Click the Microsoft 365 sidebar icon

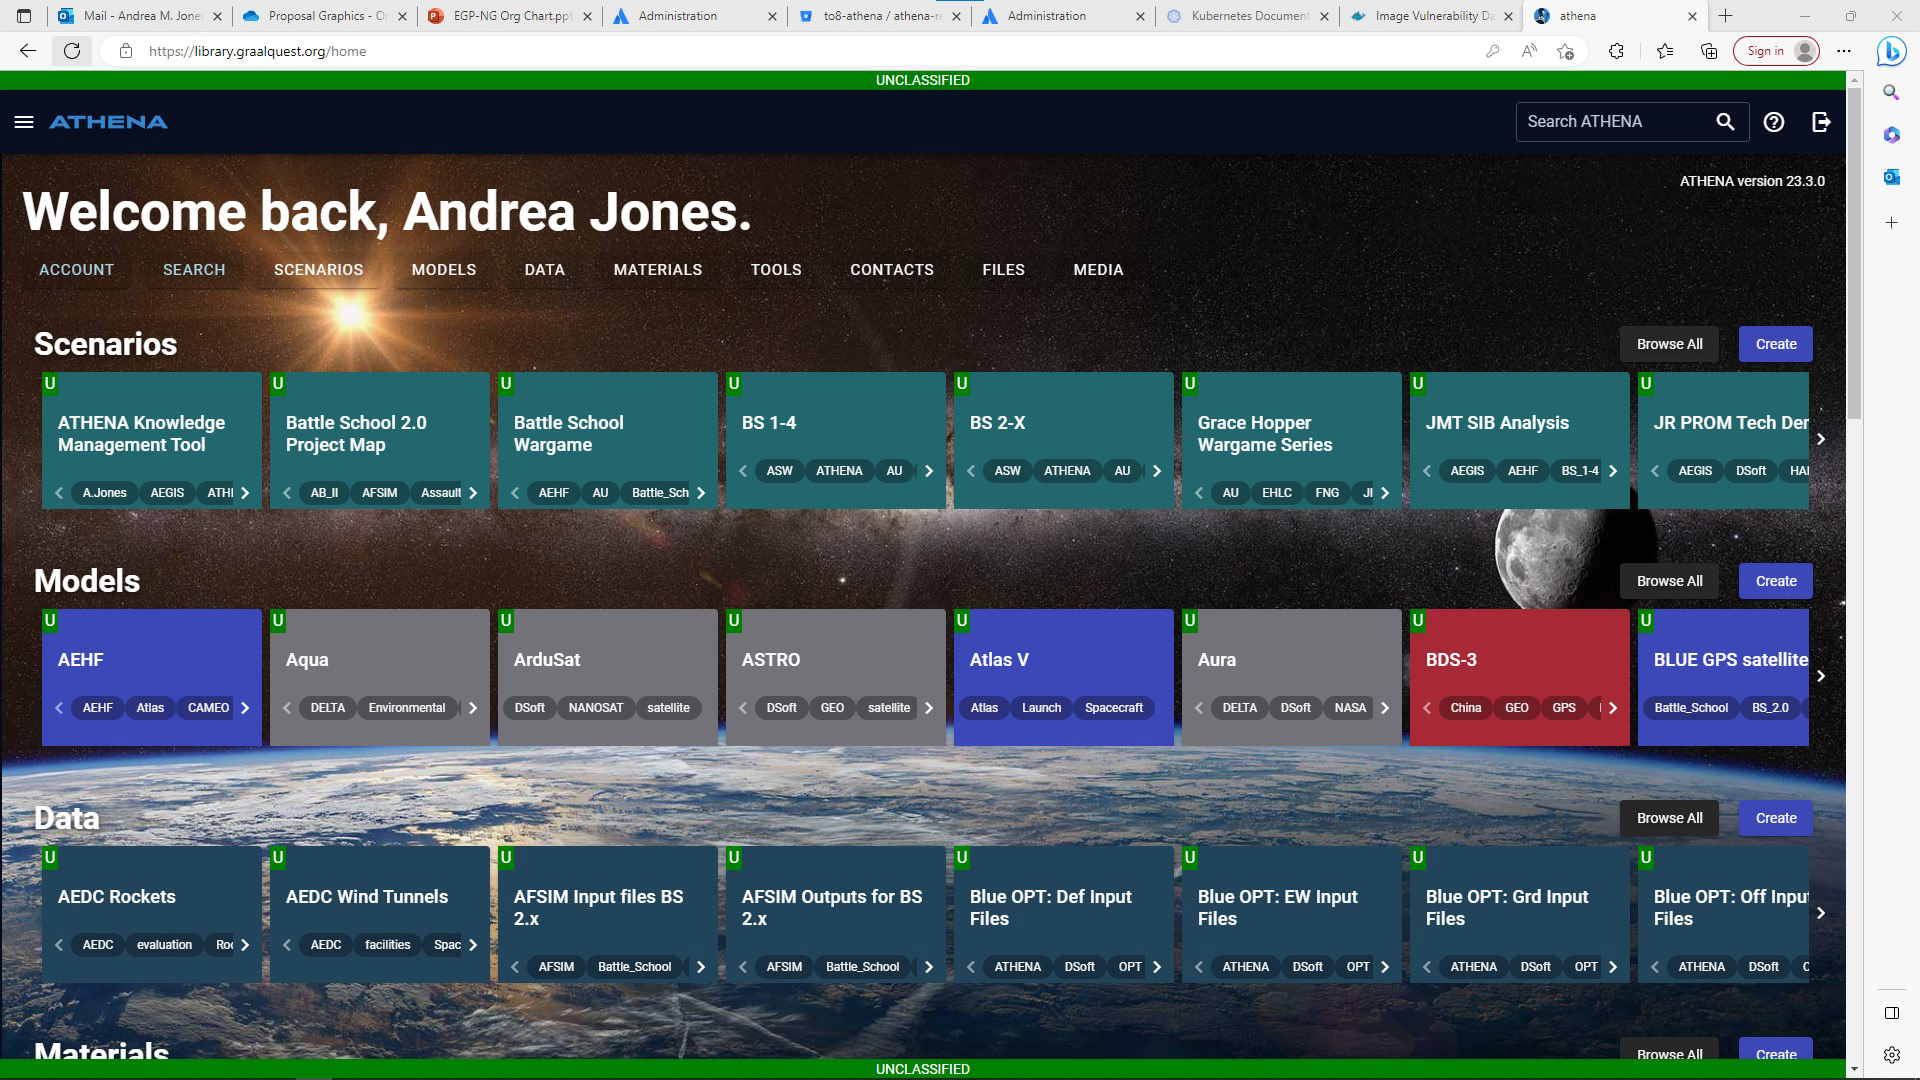tap(1891, 134)
